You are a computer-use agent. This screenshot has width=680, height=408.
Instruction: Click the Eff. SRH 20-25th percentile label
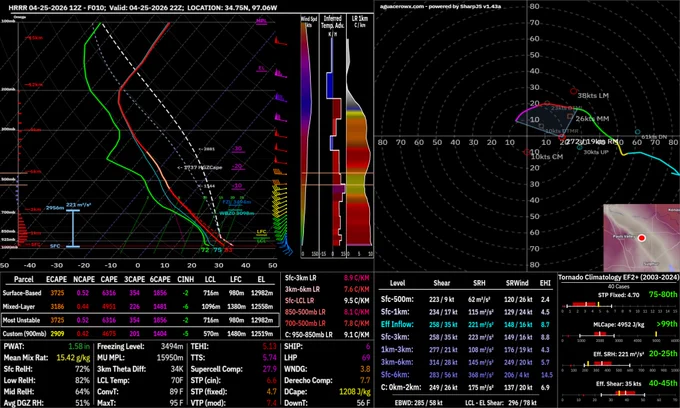[x=663, y=354]
